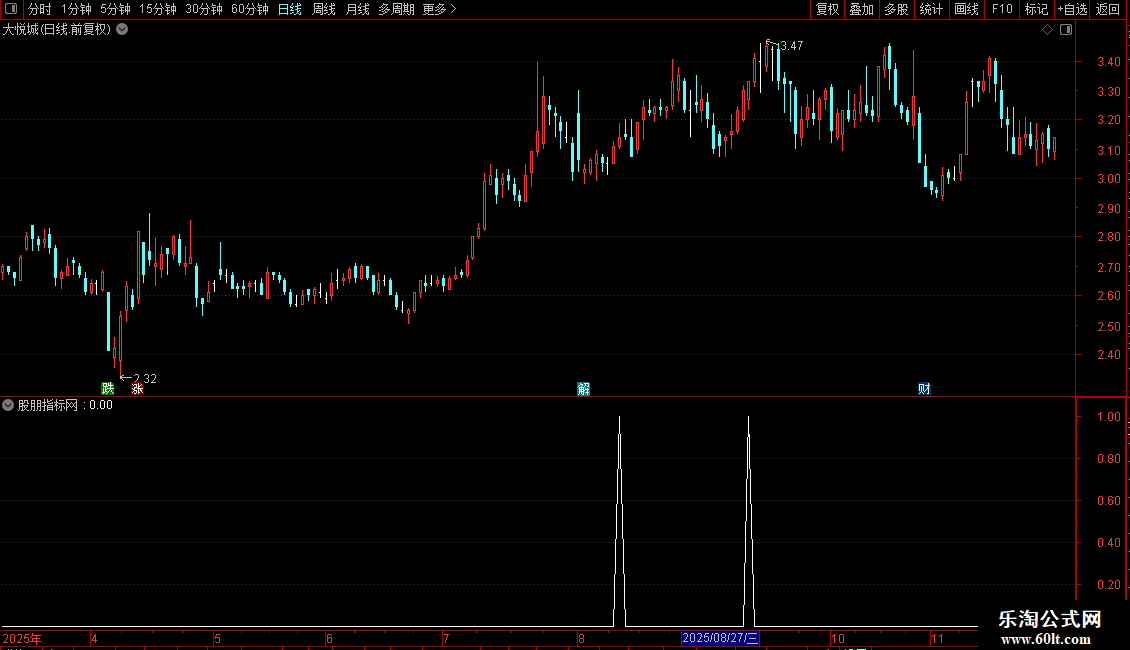The height and width of the screenshot is (650, 1130).
Task: Open F10 company info
Action: (x=1002, y=9)
